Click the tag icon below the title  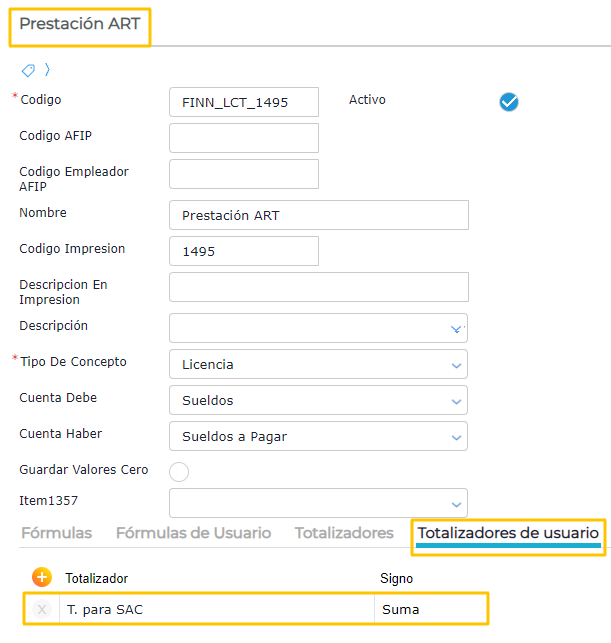tap(28, 70)
